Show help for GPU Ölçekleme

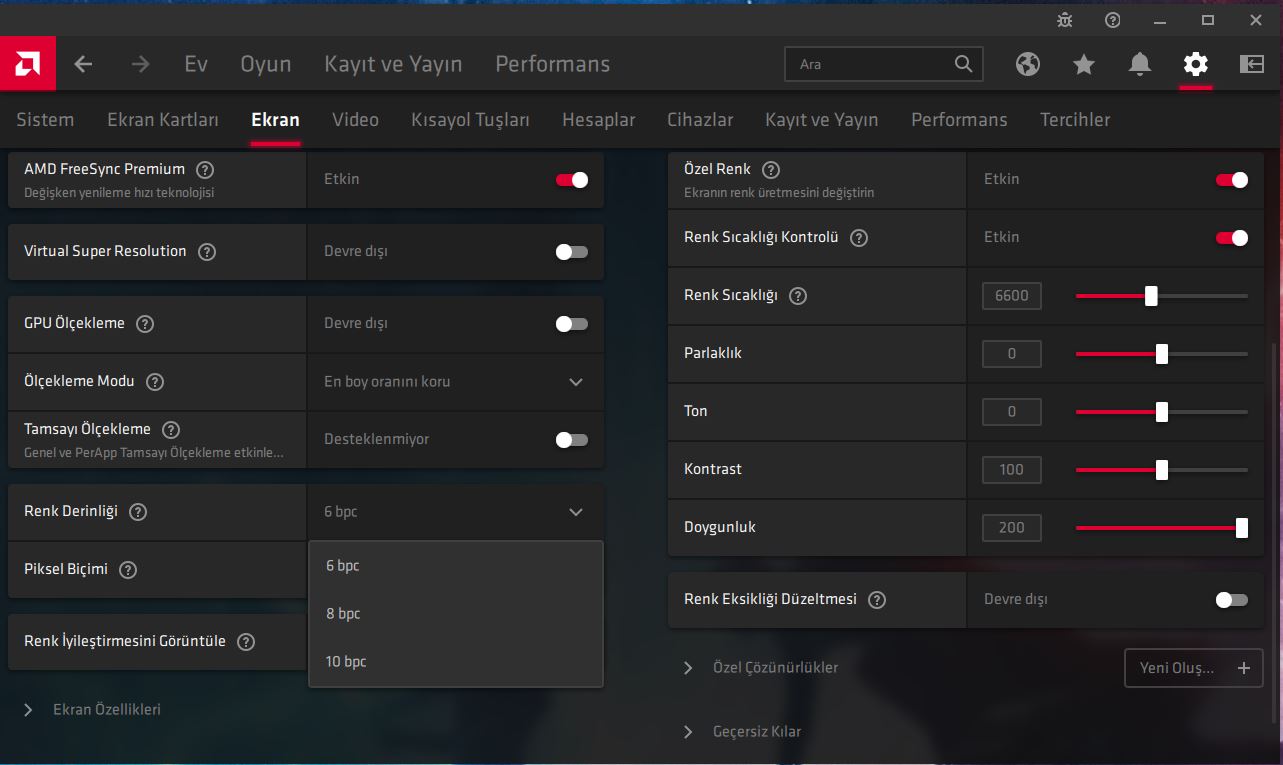[145, 324]
